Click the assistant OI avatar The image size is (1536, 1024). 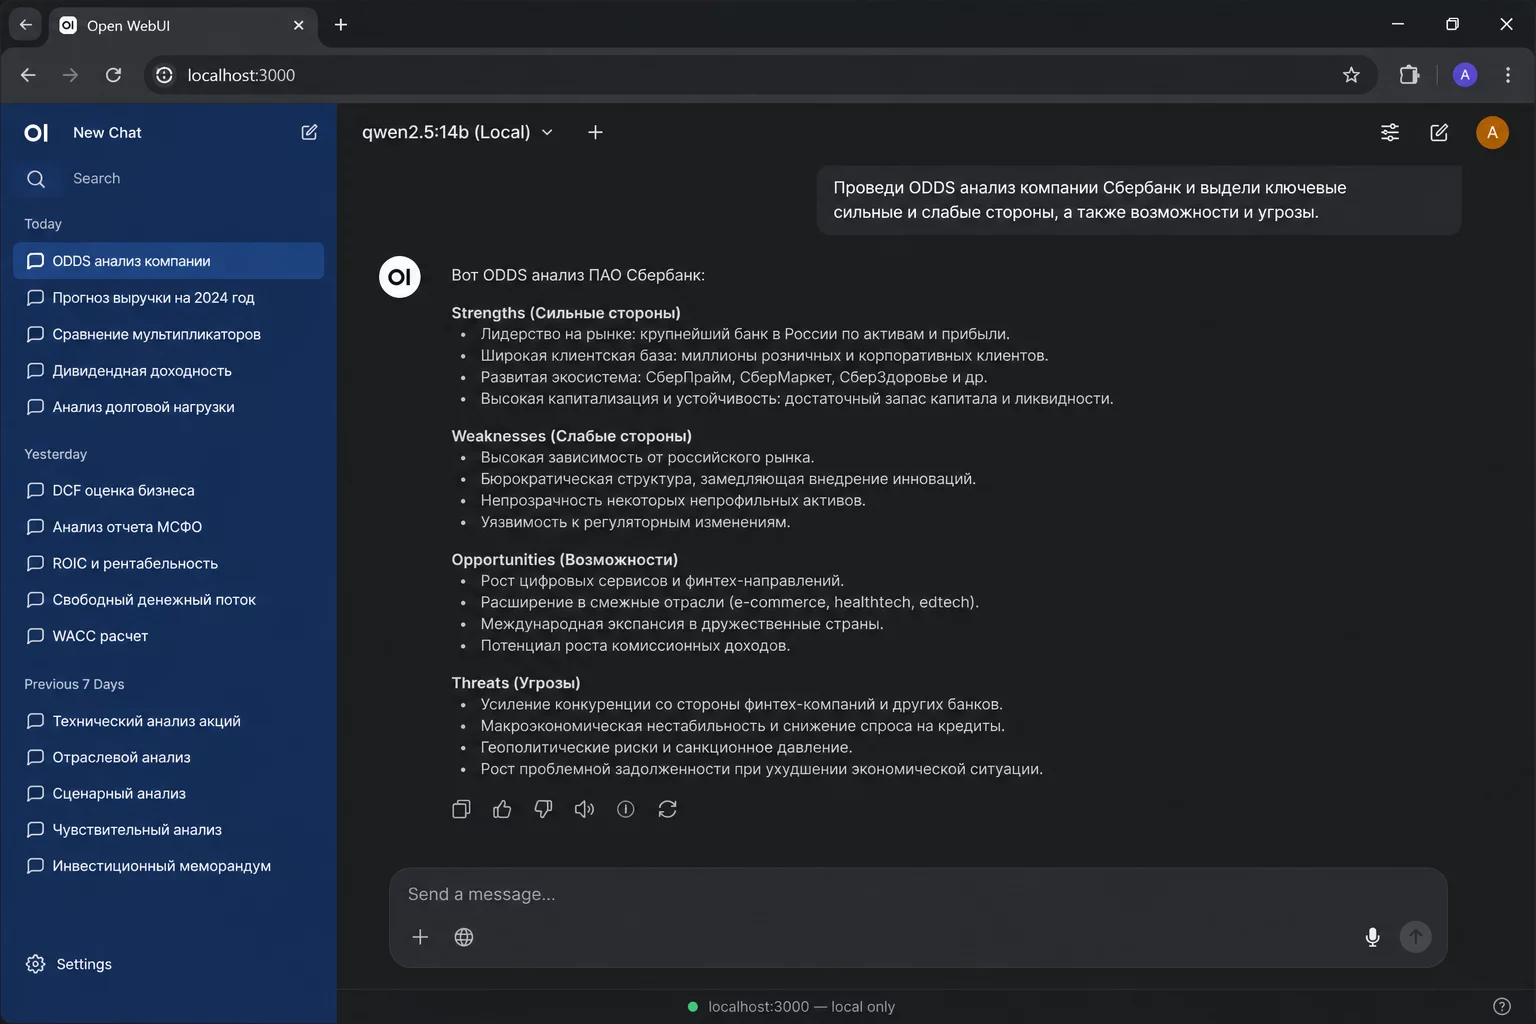(x=400, y=277)
